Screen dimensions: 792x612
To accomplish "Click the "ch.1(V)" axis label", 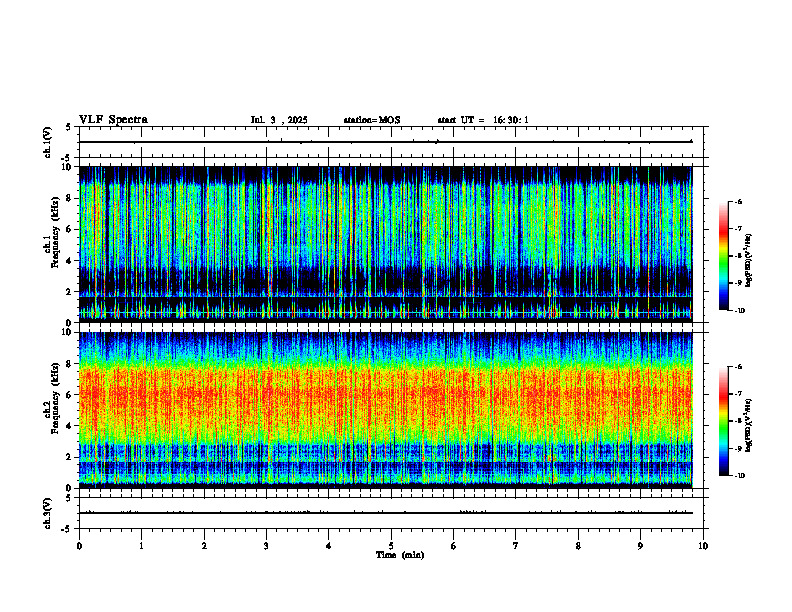I will 48,142.
